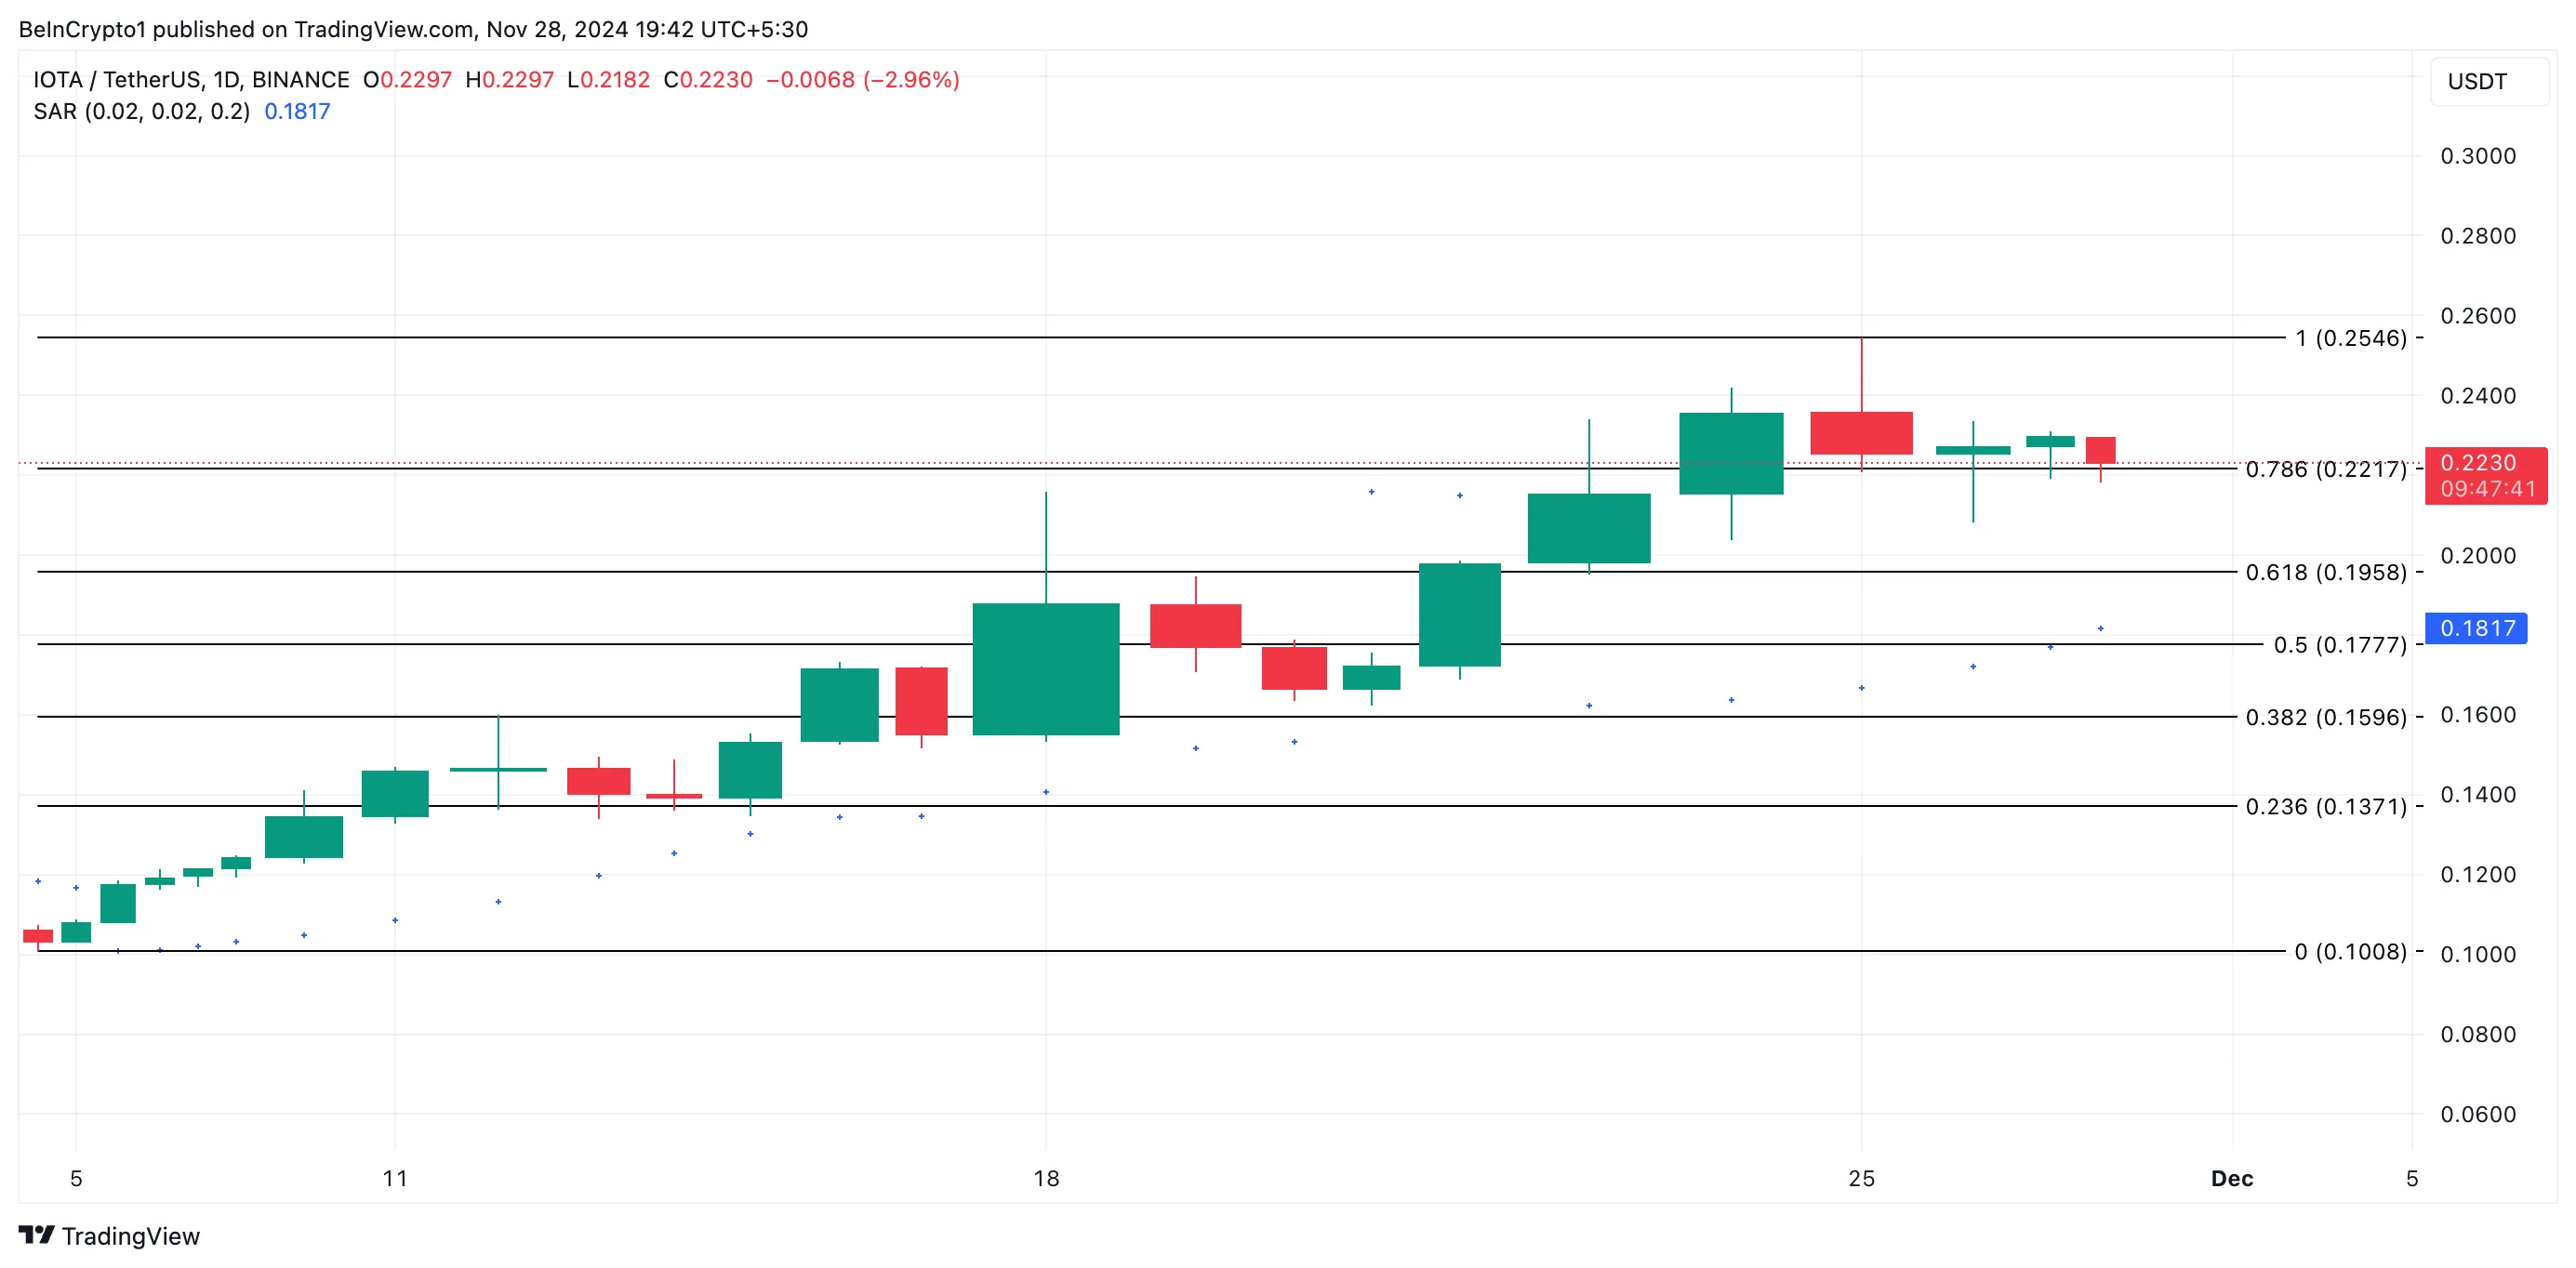The image size is (2576, 1268).
Task: Click the 0.382 (0.1596) Fibonacci label
Action: pyautogui.click(x=2325, y=717)
